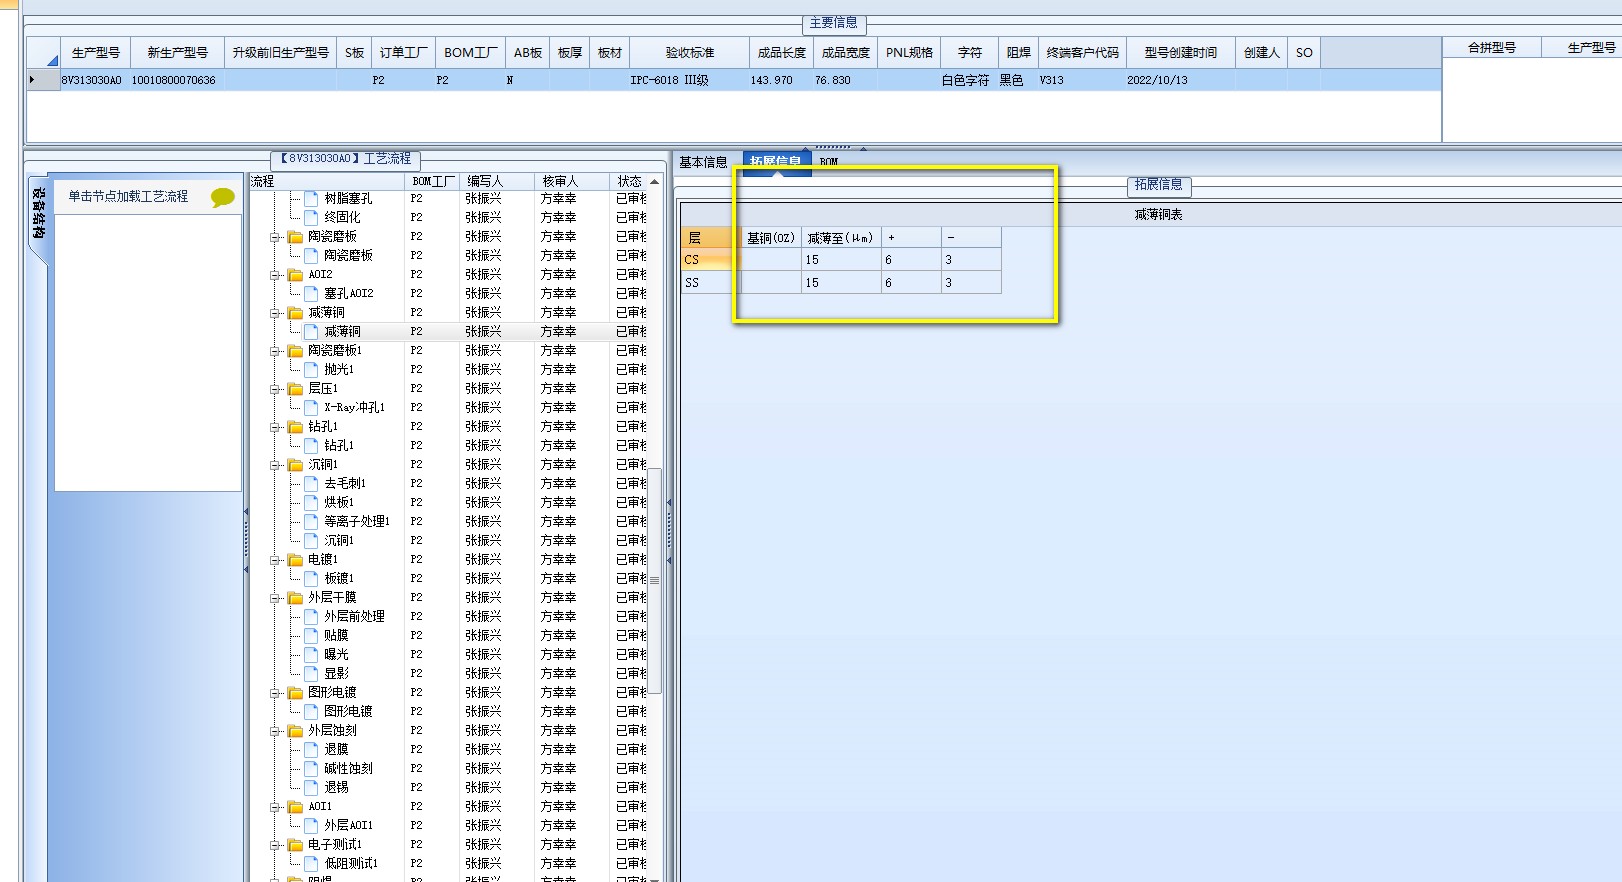The image size is (1622, 882).
Task: Select the 等离子处理1 document icon
Action: click(311, 522)
